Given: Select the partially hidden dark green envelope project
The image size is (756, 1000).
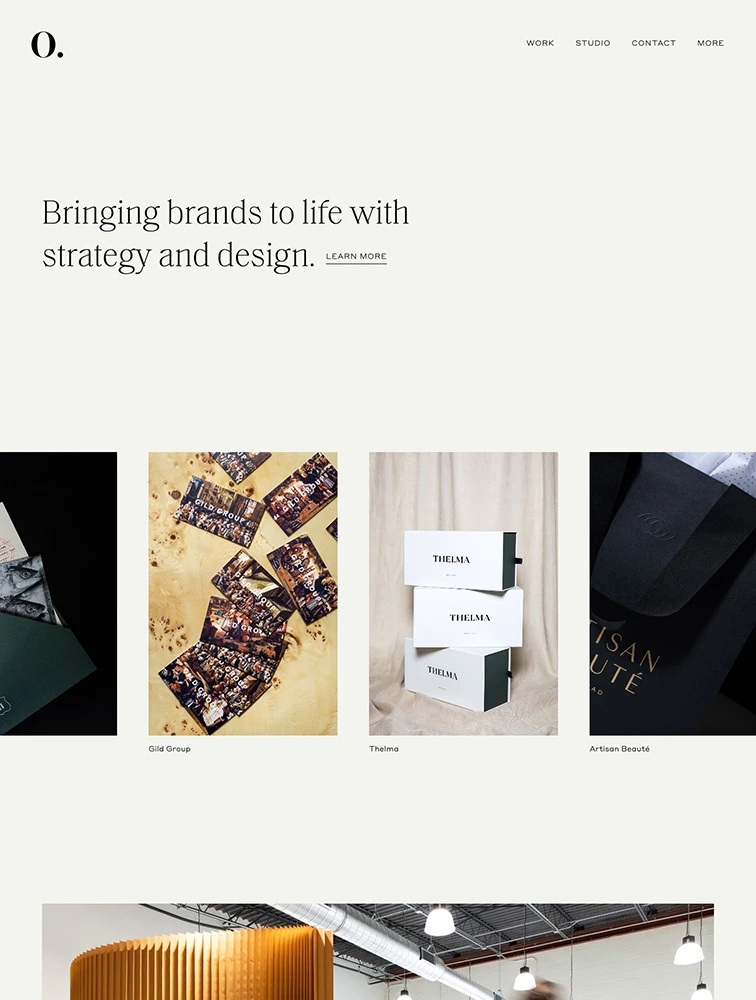Looking at the screenshot, I should (x=58, y=594).
